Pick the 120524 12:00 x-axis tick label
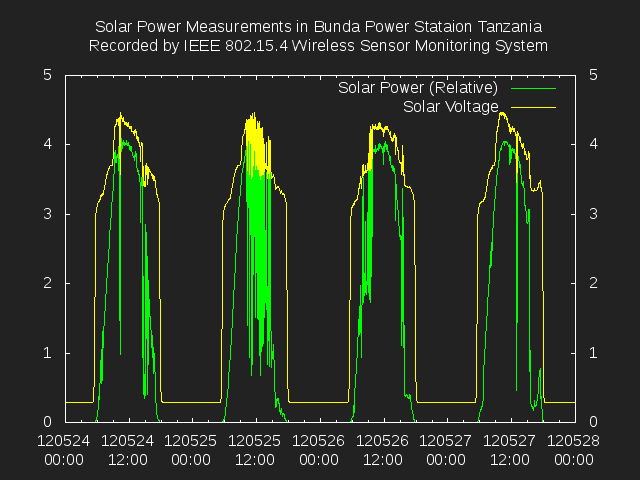640x480 pixels. tap(128, 449)
